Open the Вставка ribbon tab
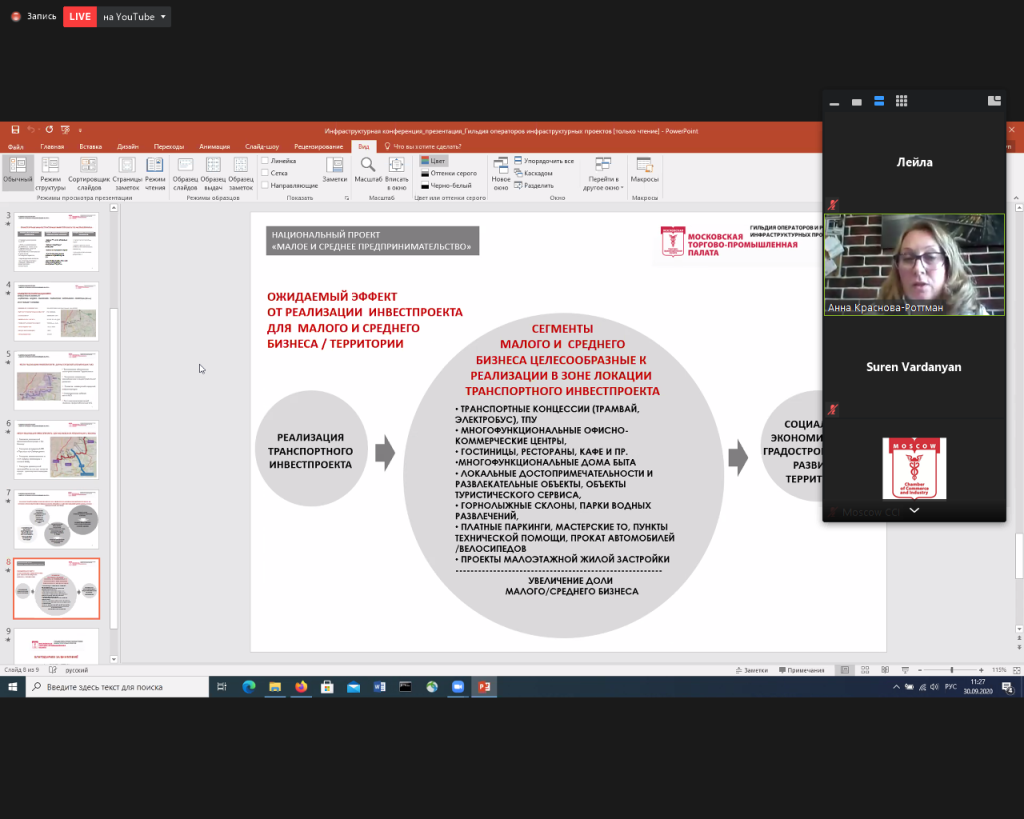 click(90, 147)
